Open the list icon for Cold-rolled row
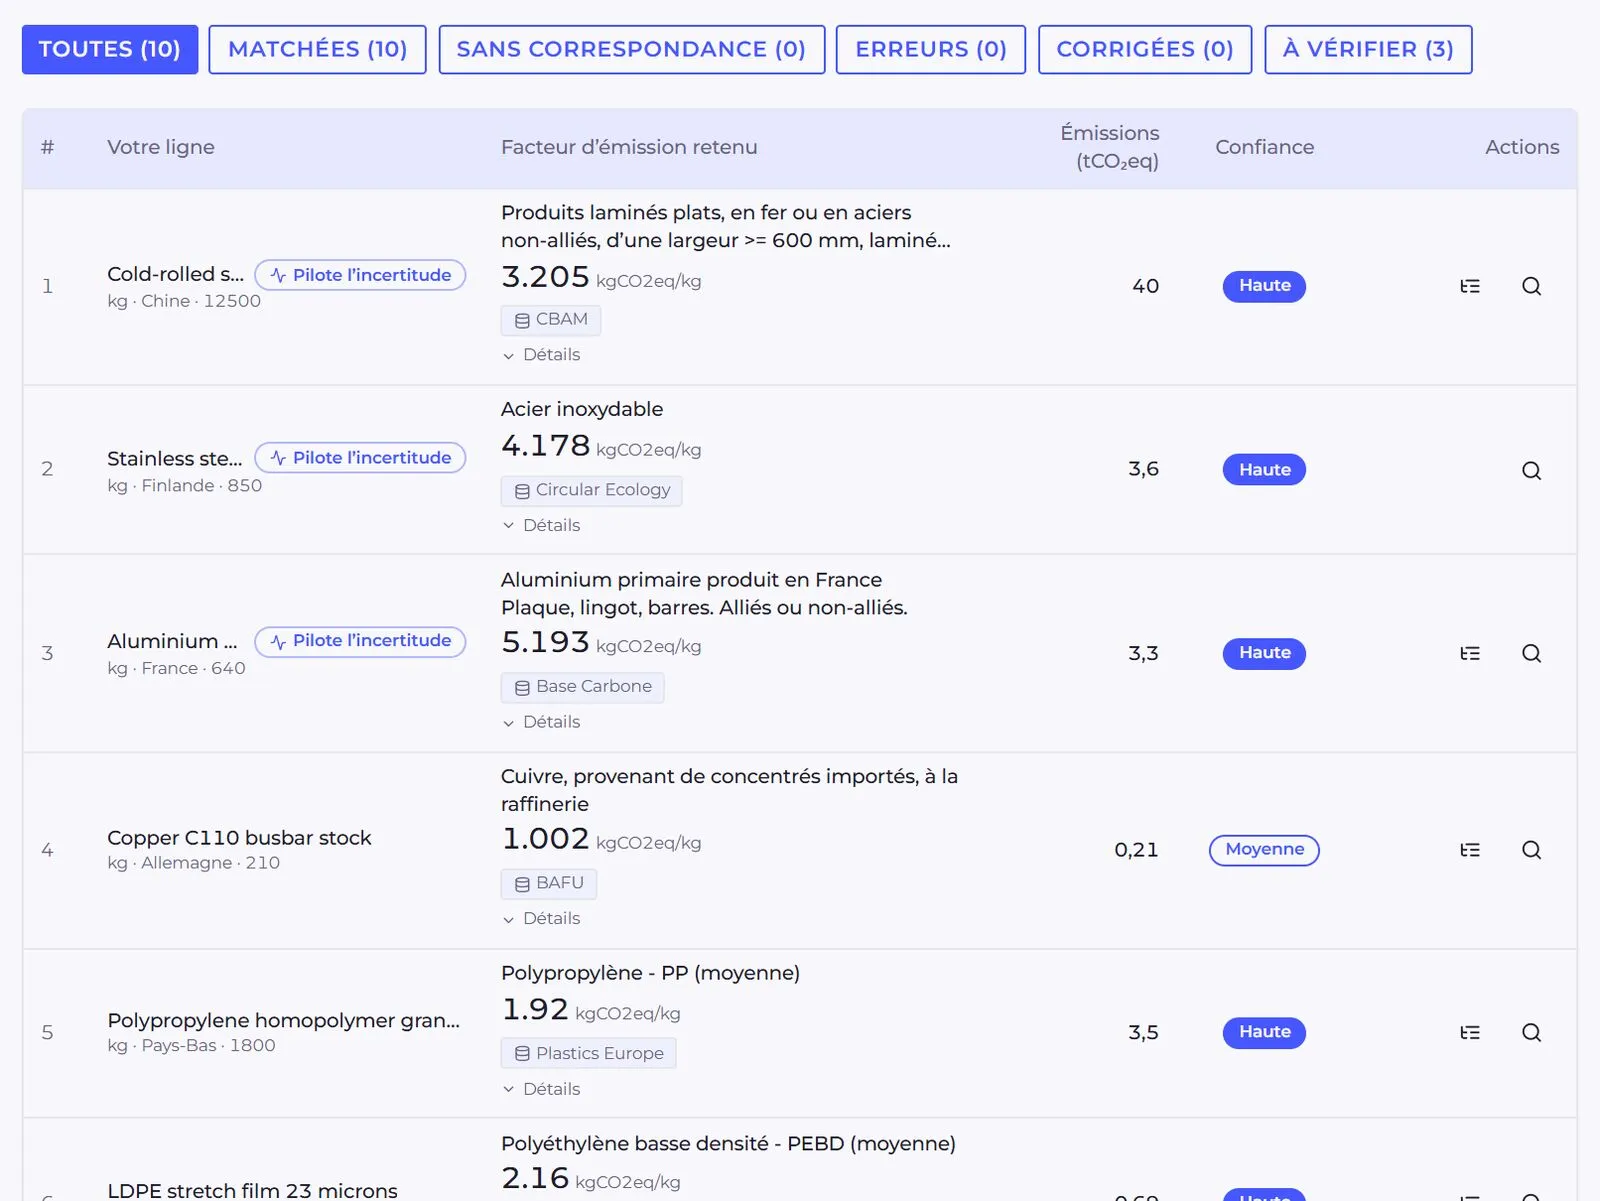The width and height of the screenshot is (1600, 1201). 1470,286
